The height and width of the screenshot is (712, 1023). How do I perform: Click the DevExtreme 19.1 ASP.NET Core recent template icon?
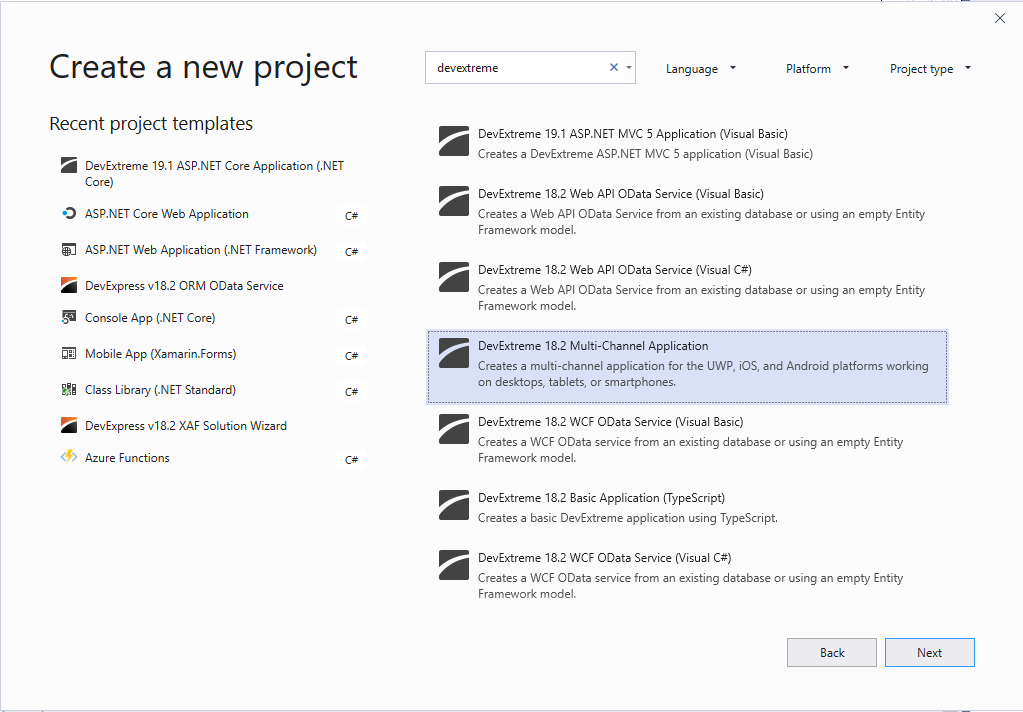(69, 165)
